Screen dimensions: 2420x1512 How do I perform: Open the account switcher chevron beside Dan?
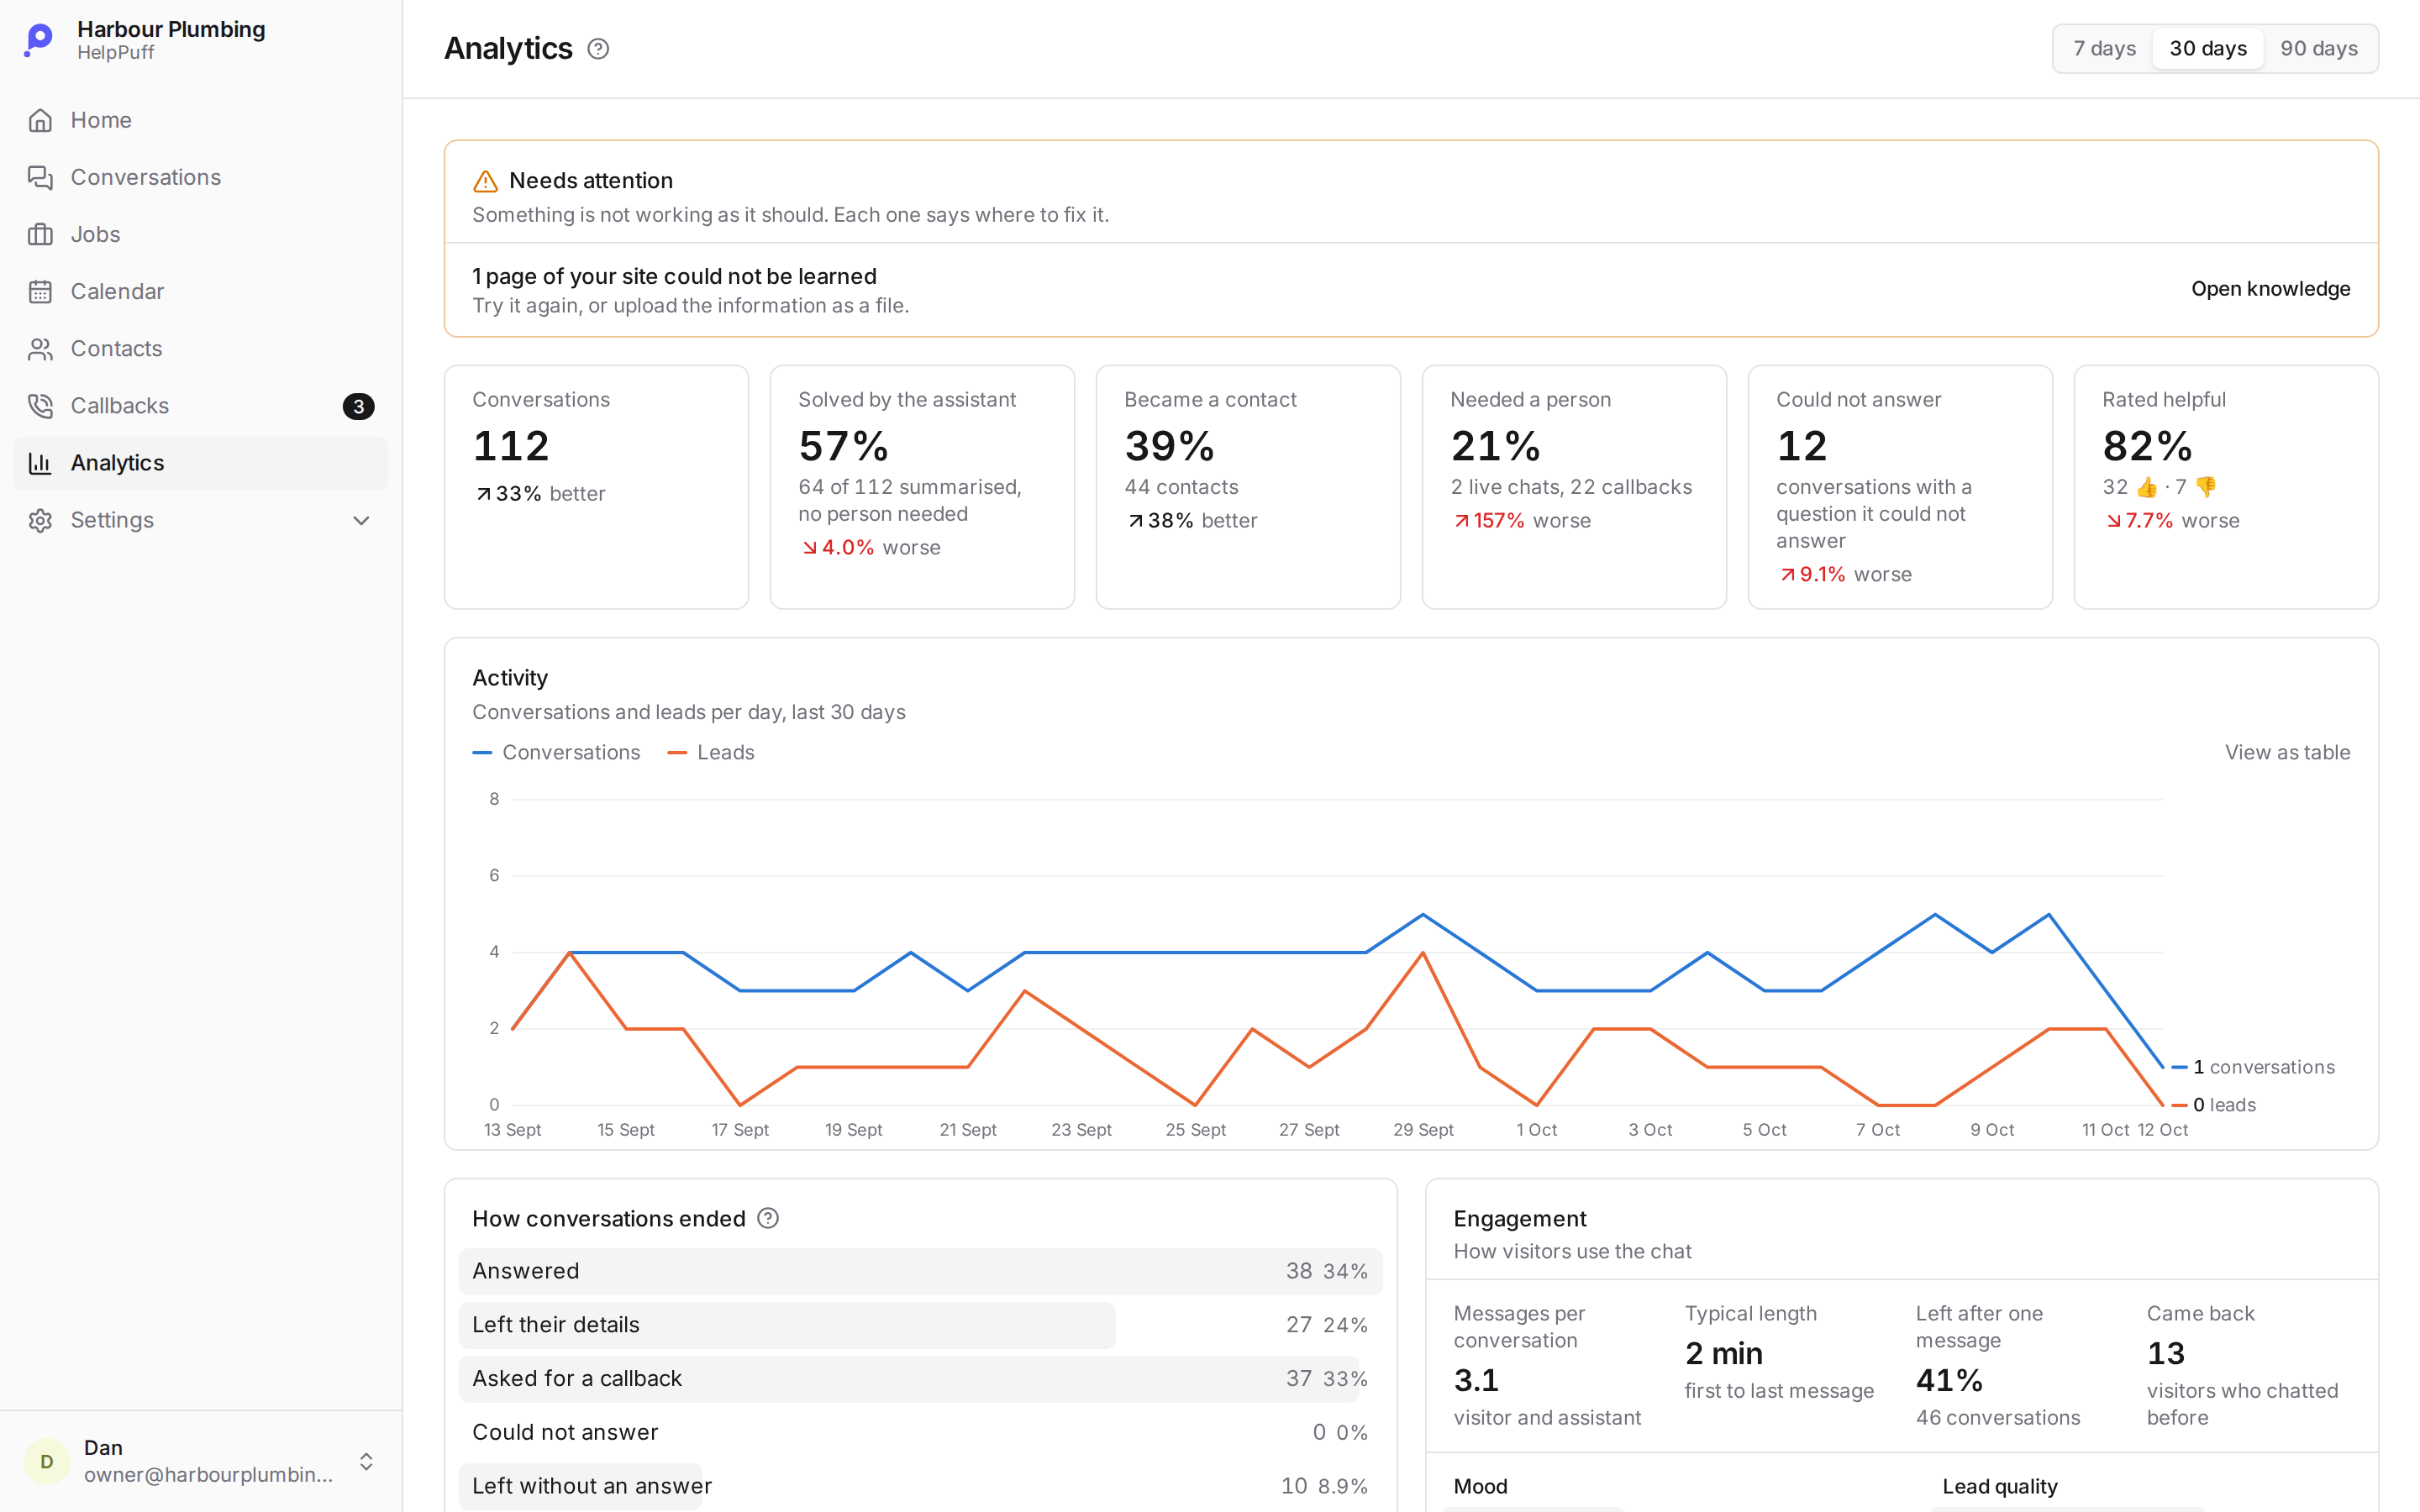pyautogui.click(x=366, y=1461)
